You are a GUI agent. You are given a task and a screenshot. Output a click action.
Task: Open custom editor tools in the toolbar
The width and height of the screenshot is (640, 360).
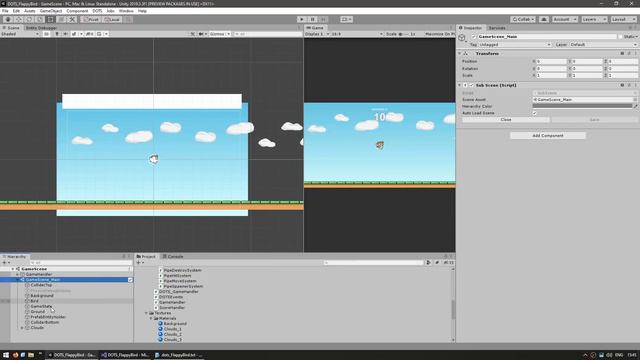pyautogui.click(x=72, y=19)
